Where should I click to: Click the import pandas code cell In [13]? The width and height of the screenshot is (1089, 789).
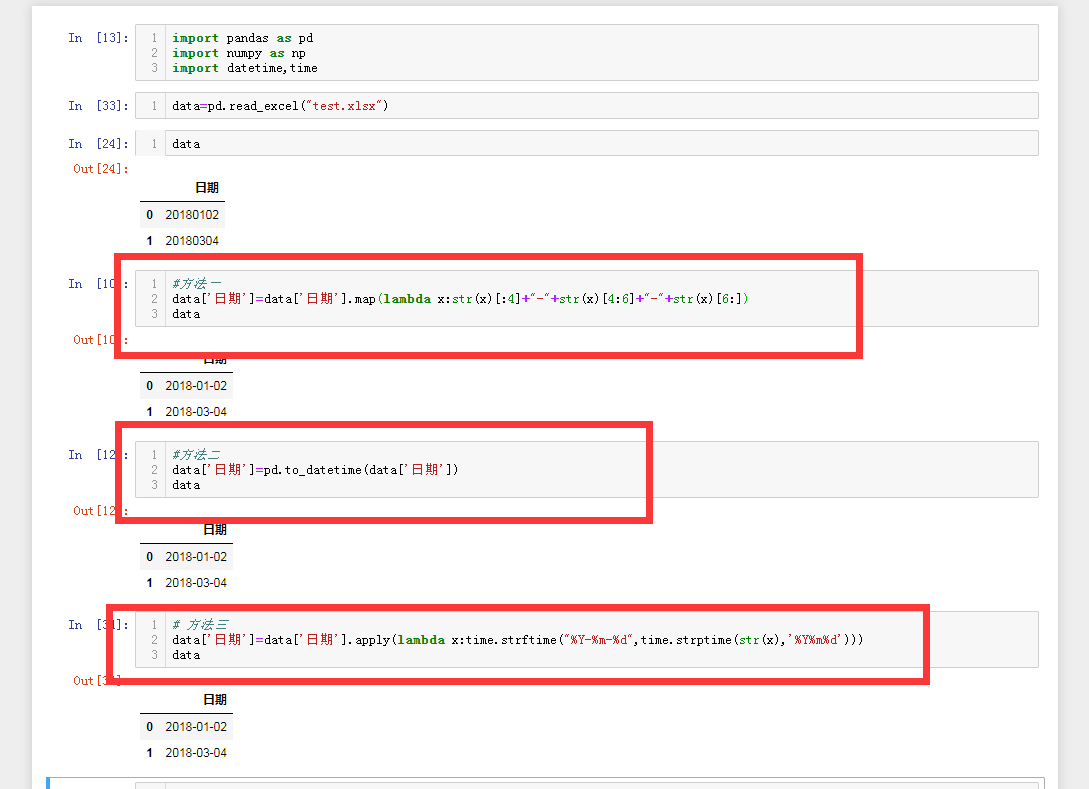pyautogui.click(x=587, y=53)
